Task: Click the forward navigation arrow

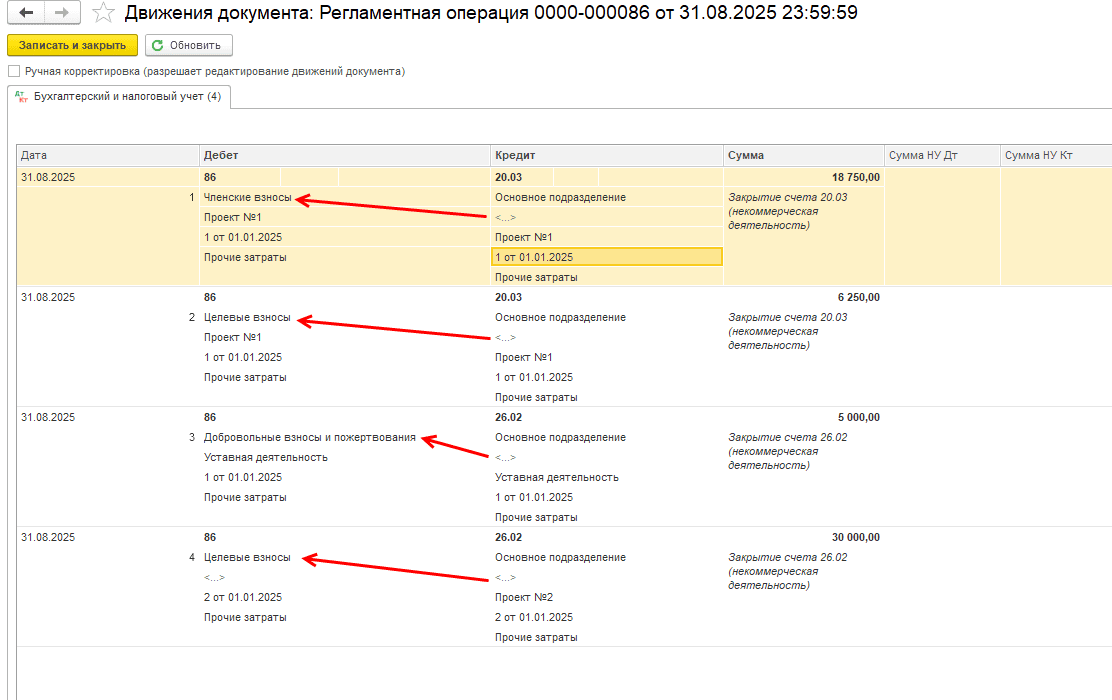Action: [62, 13]
